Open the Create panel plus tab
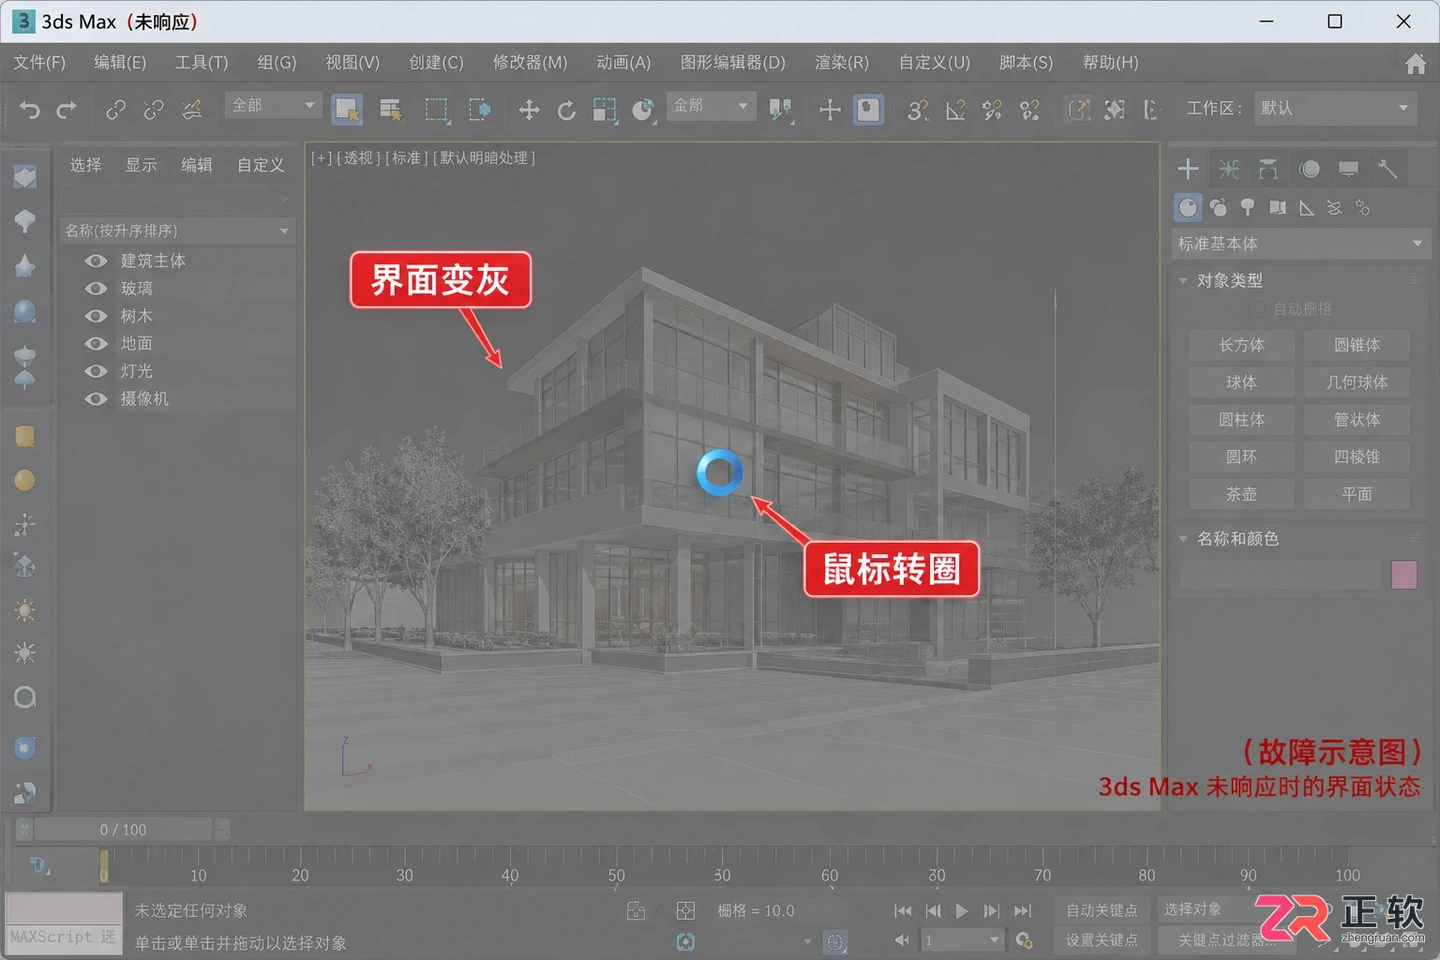 pyautogui.click(x=1188, y=169)
